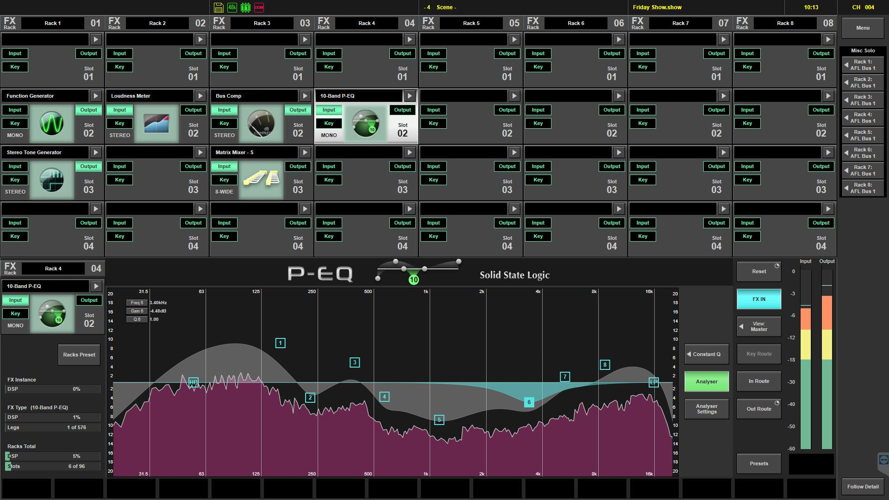Select EQ band node 4

pos(384,397)
